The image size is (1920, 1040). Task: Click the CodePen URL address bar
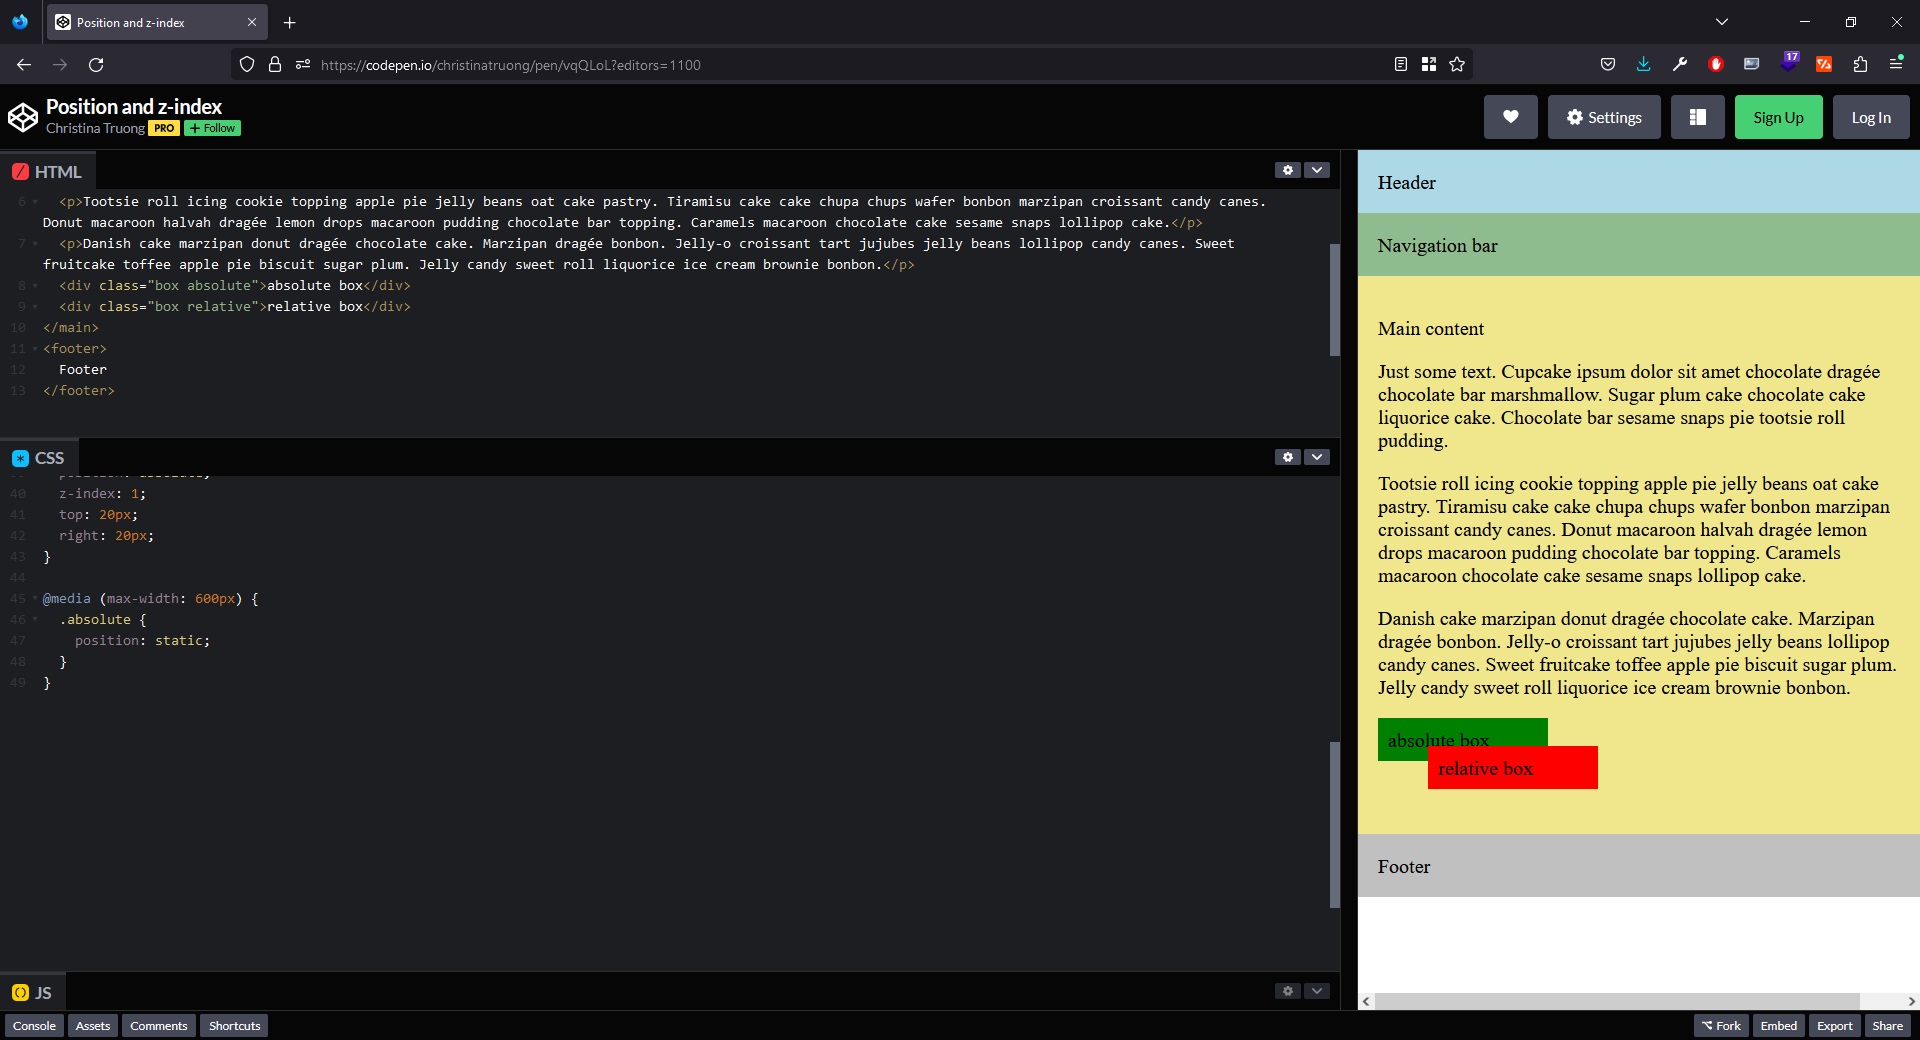click(x=850, y=65)
